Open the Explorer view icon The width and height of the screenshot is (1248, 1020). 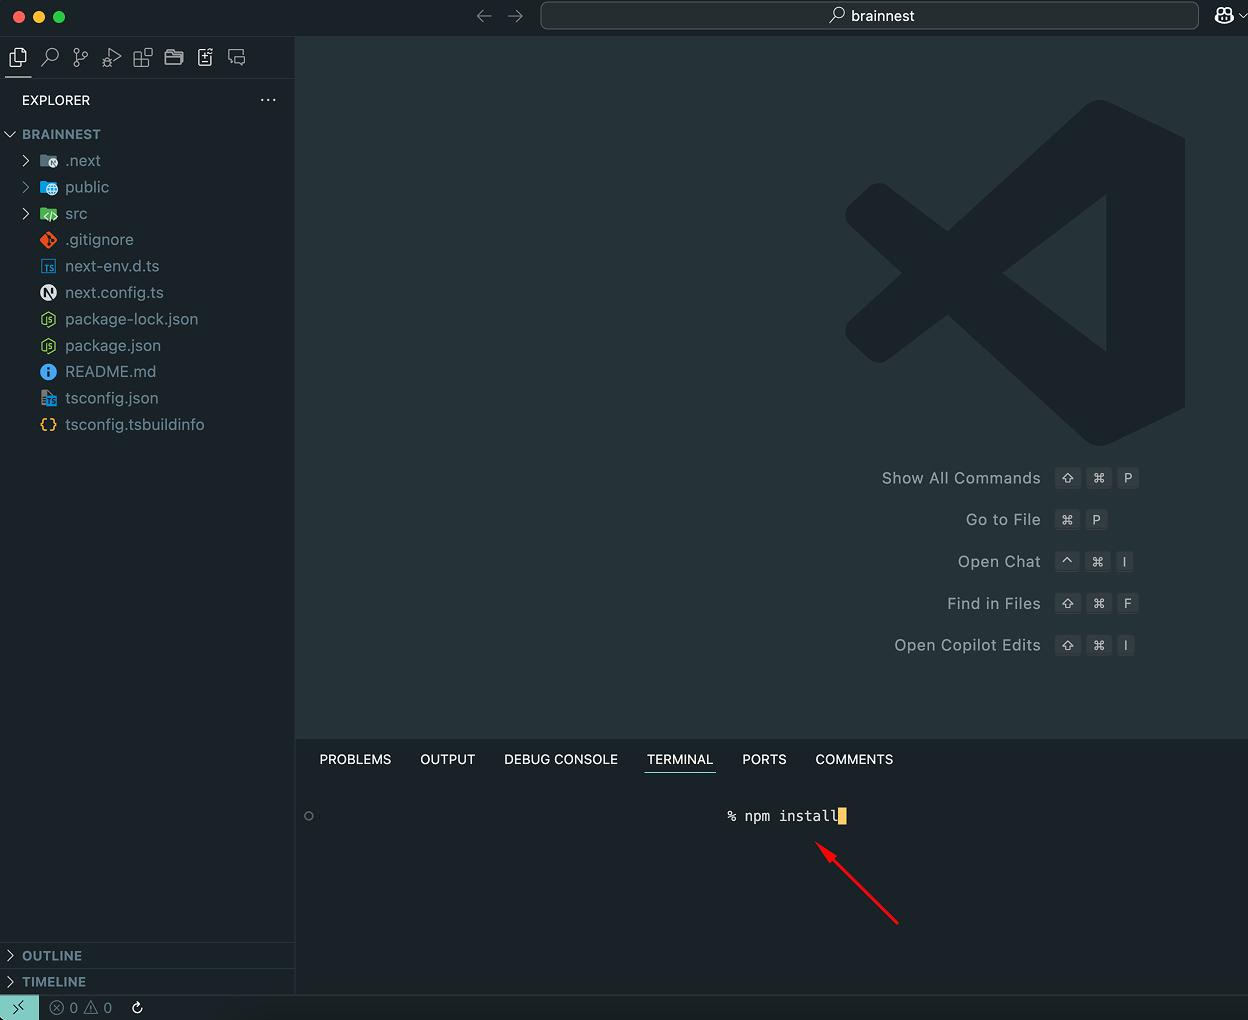pos(18,57)
